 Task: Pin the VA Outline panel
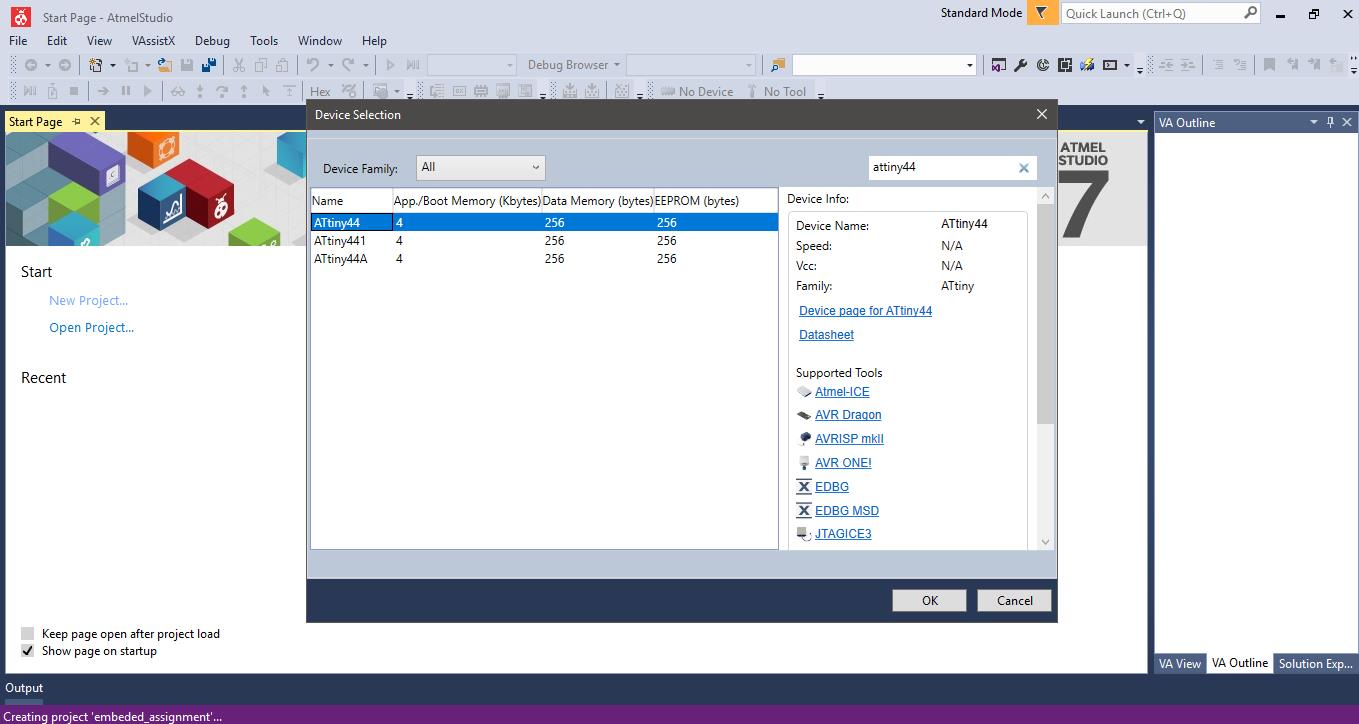coord(1330,122)
